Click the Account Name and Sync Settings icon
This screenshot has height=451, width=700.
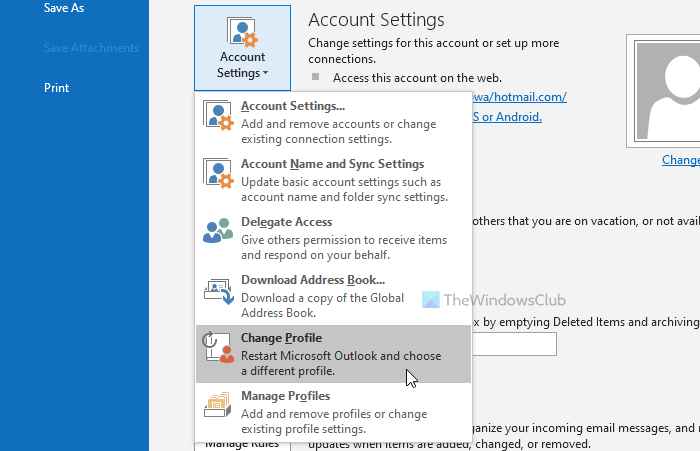tap(218, 173)
